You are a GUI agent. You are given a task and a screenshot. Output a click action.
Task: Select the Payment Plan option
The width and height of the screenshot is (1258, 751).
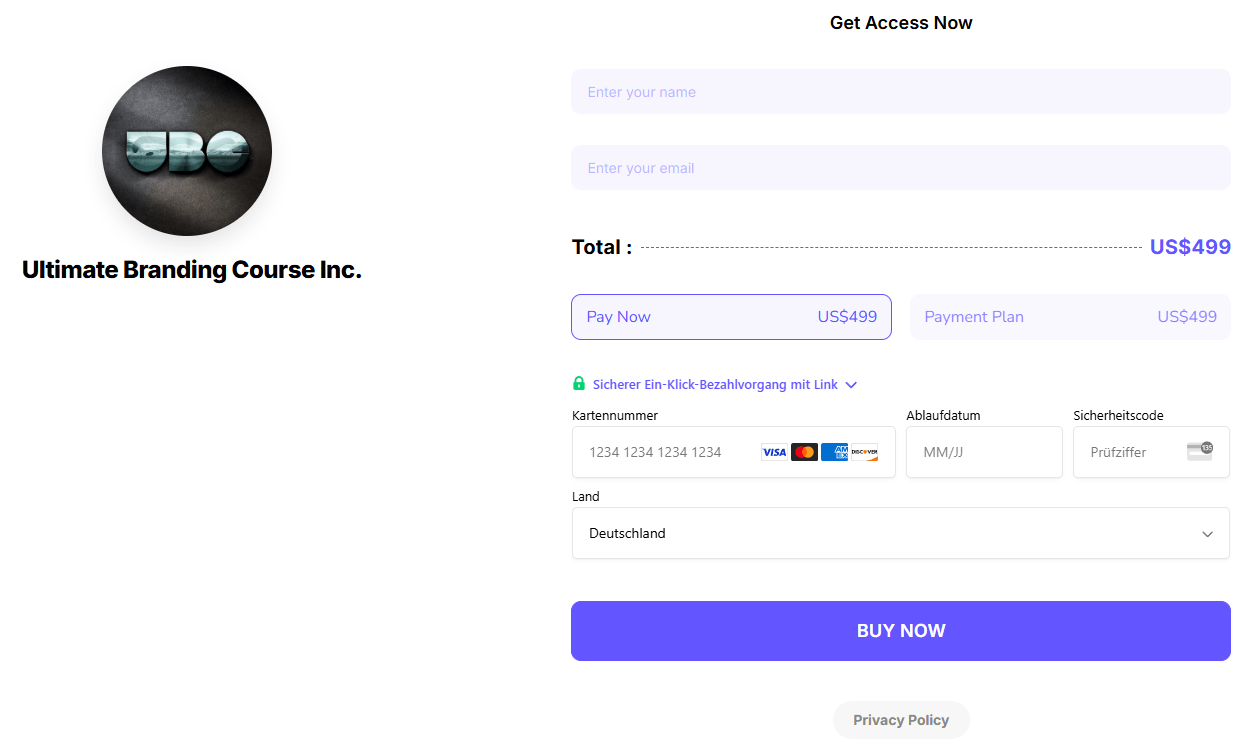[1070, 317]
